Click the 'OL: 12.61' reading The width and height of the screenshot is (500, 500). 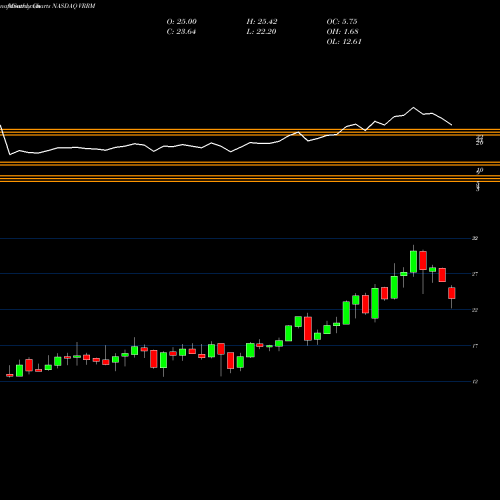(344, 42)
